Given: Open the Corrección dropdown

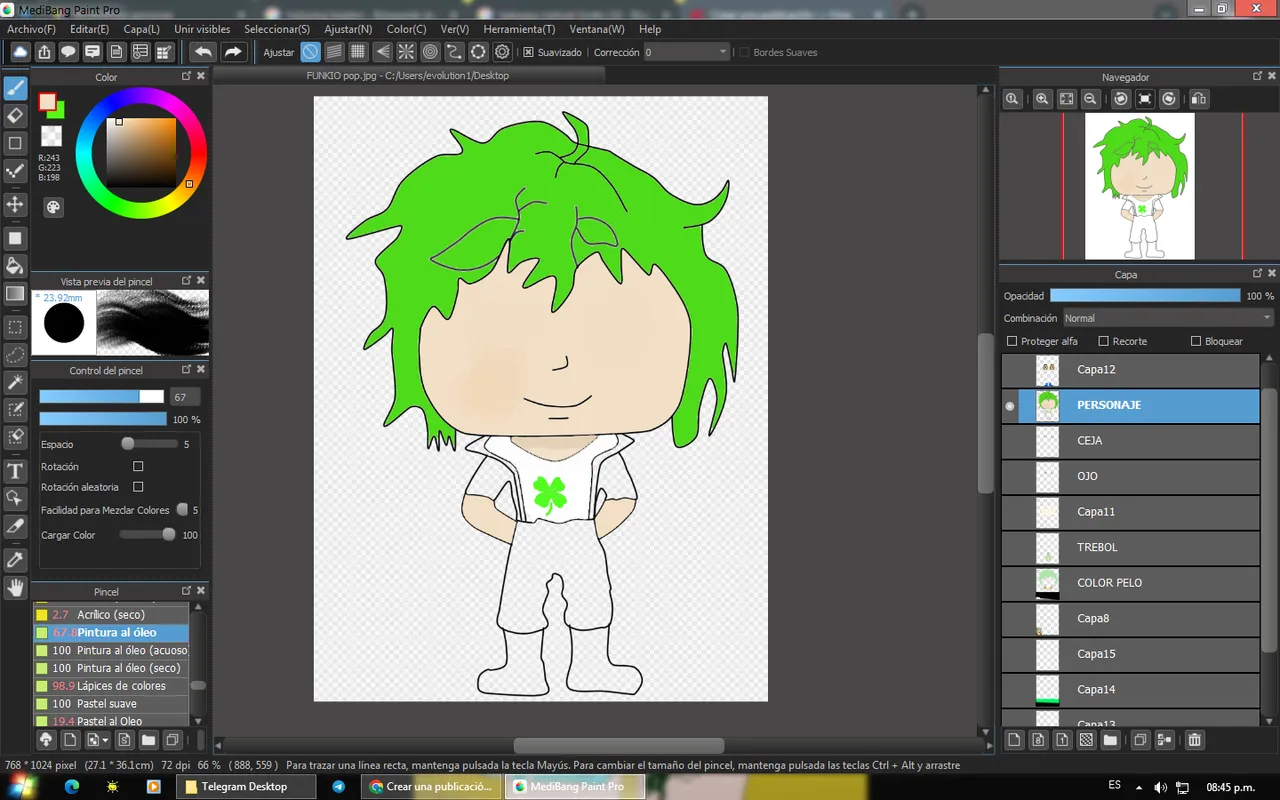Looking at the screenshot, I should [x=686, y=52].
